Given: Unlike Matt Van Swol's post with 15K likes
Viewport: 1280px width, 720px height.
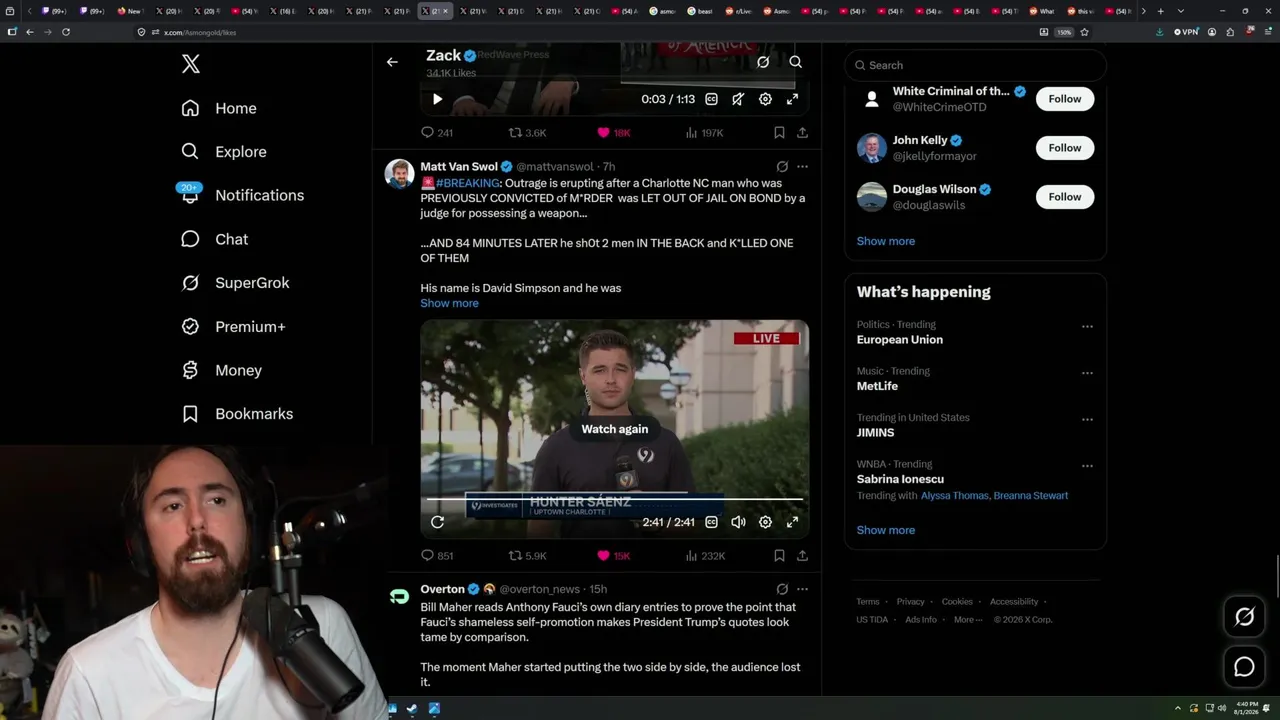Looking at the screenshot, I should [x=614, y=556].
